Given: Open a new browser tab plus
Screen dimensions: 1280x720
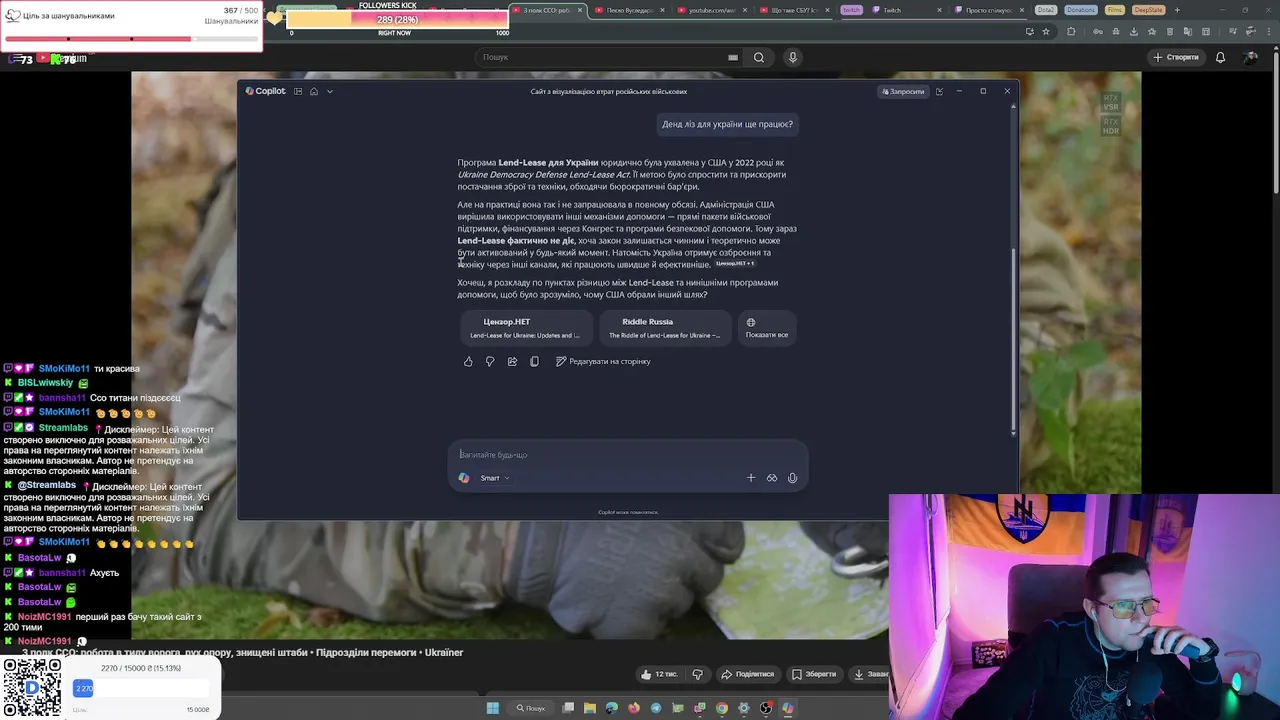Looking at the screenshot, I should [x=1177, y=10].
